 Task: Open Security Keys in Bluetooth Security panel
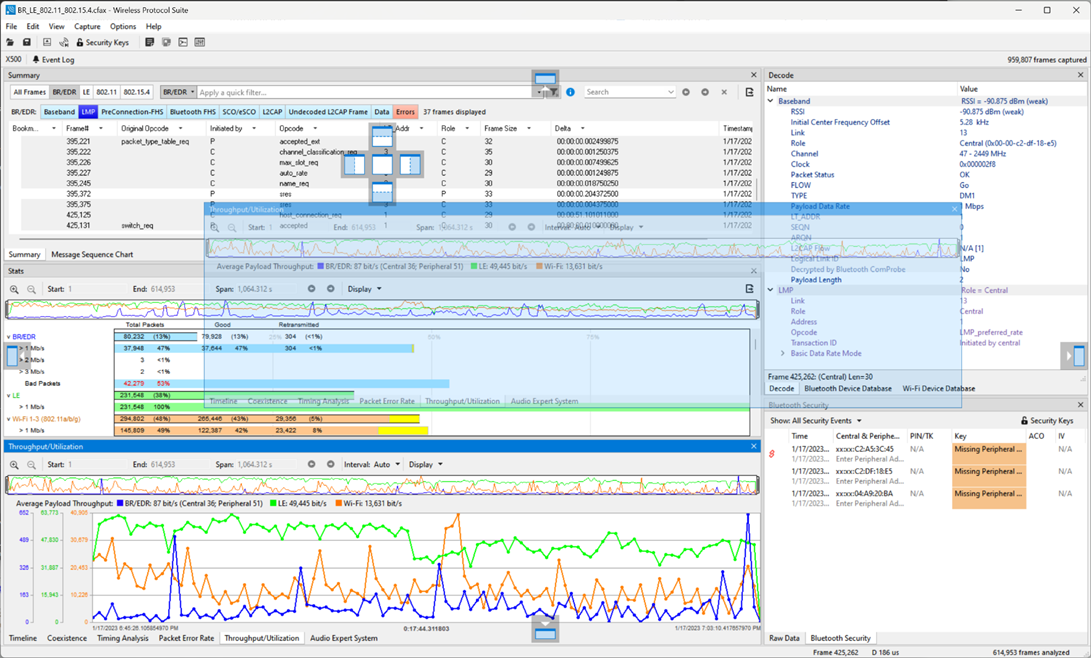pos(1046,421)
